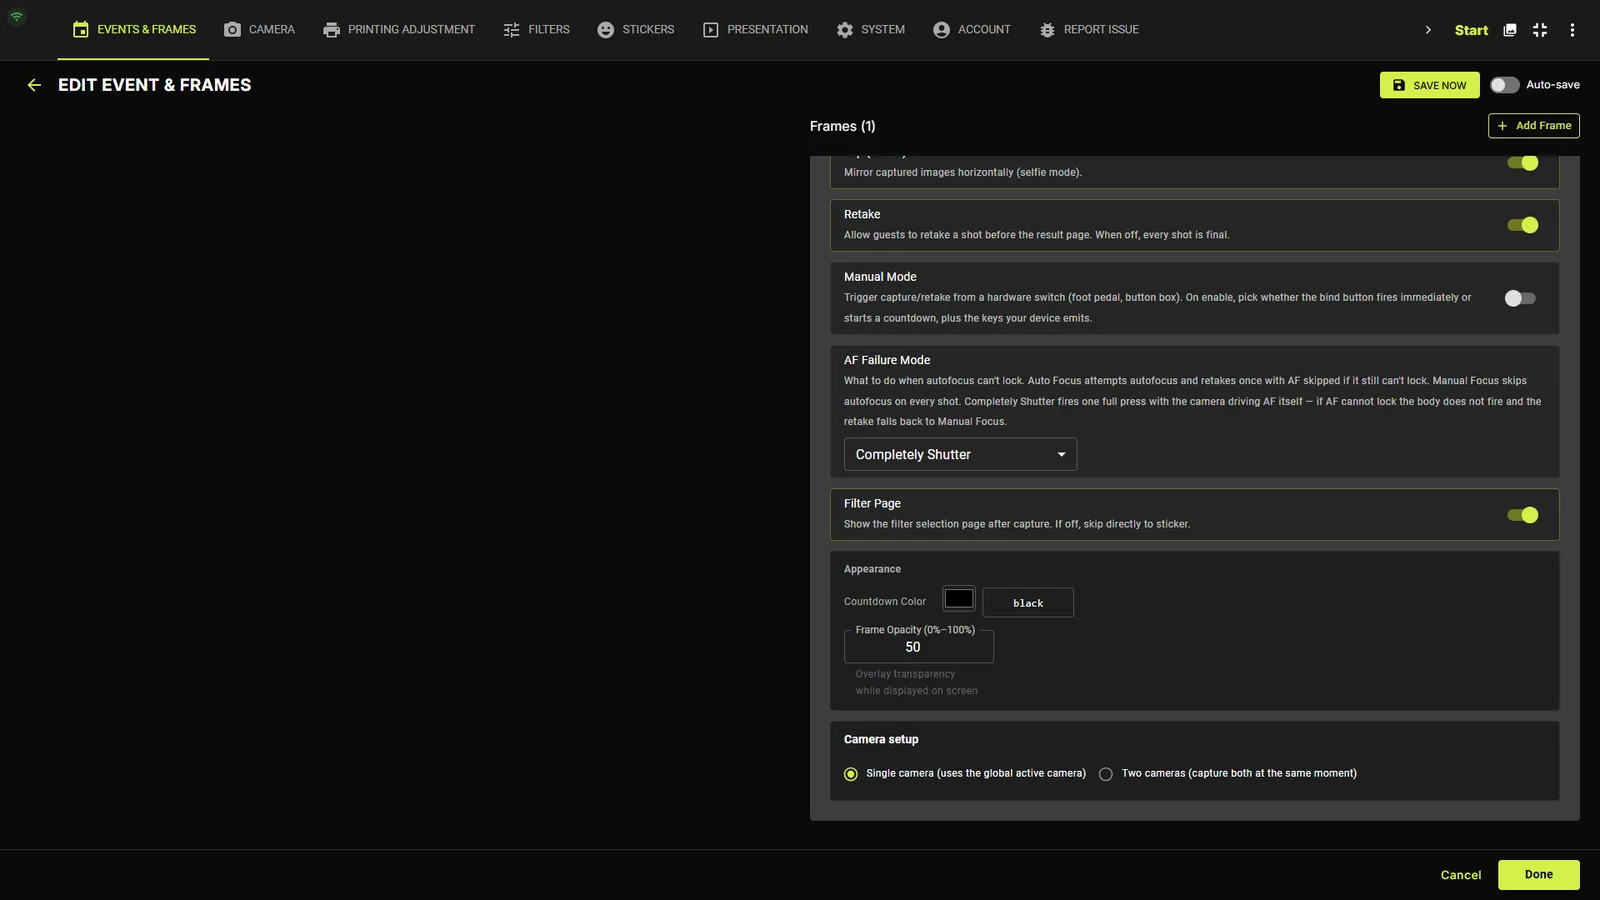Click the Save Now button
Viewport: 1600px width, 900px height.
tap(1429, 85)
